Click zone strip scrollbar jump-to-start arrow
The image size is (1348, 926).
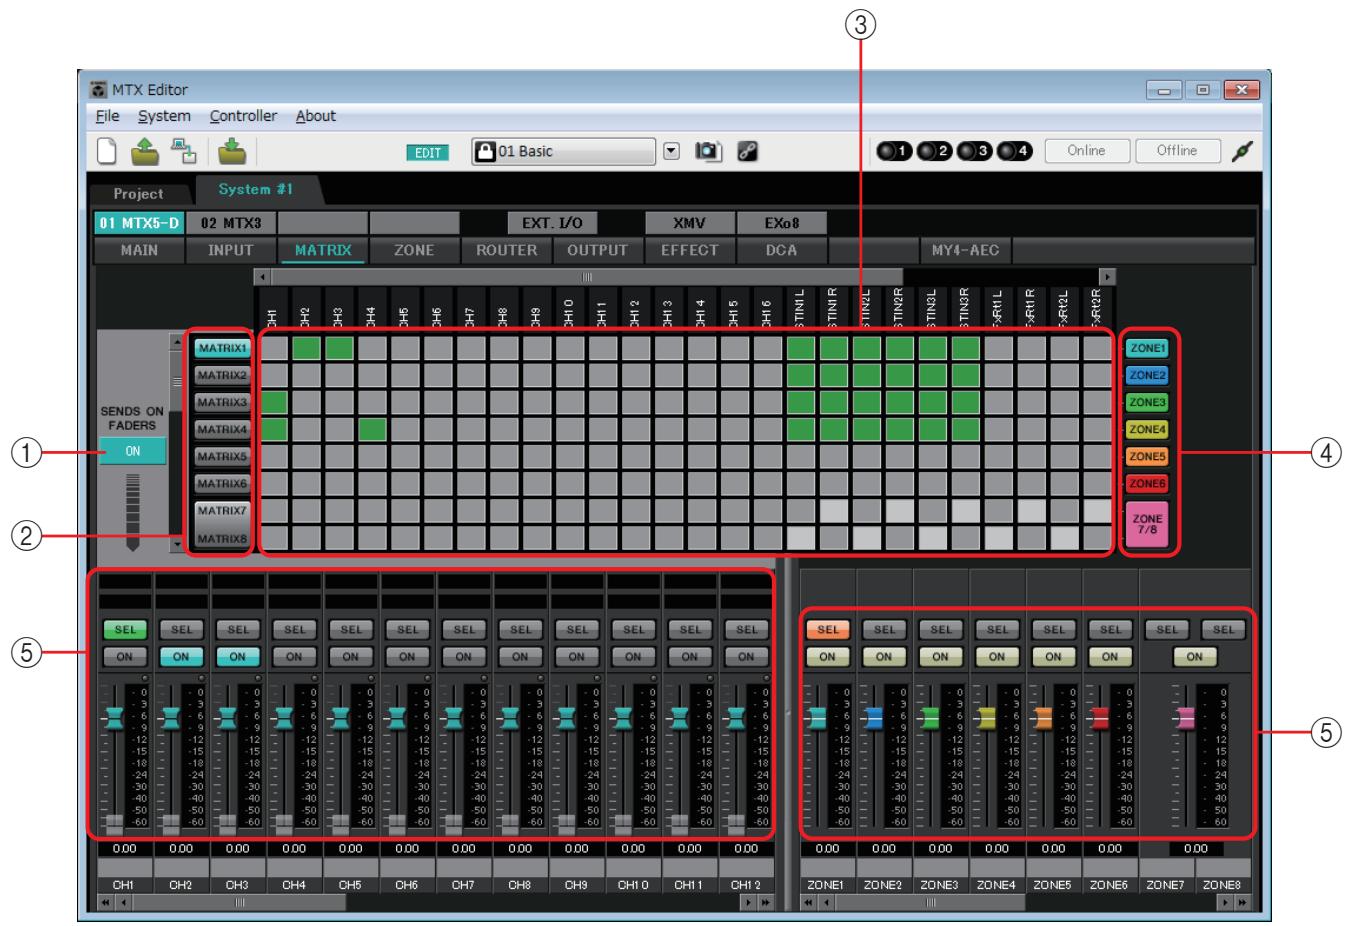808,902
